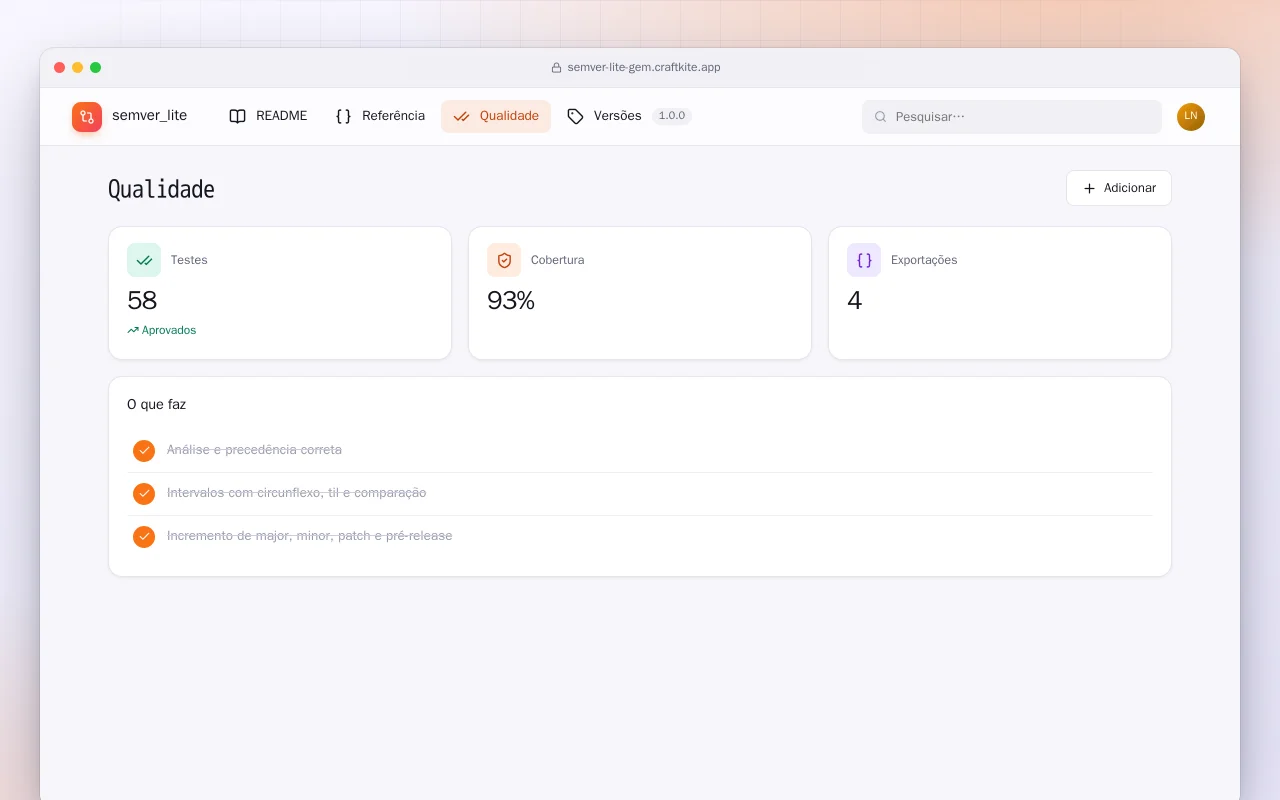Click the Aprovados status text
1280x800 pixels.
point(169,330)
